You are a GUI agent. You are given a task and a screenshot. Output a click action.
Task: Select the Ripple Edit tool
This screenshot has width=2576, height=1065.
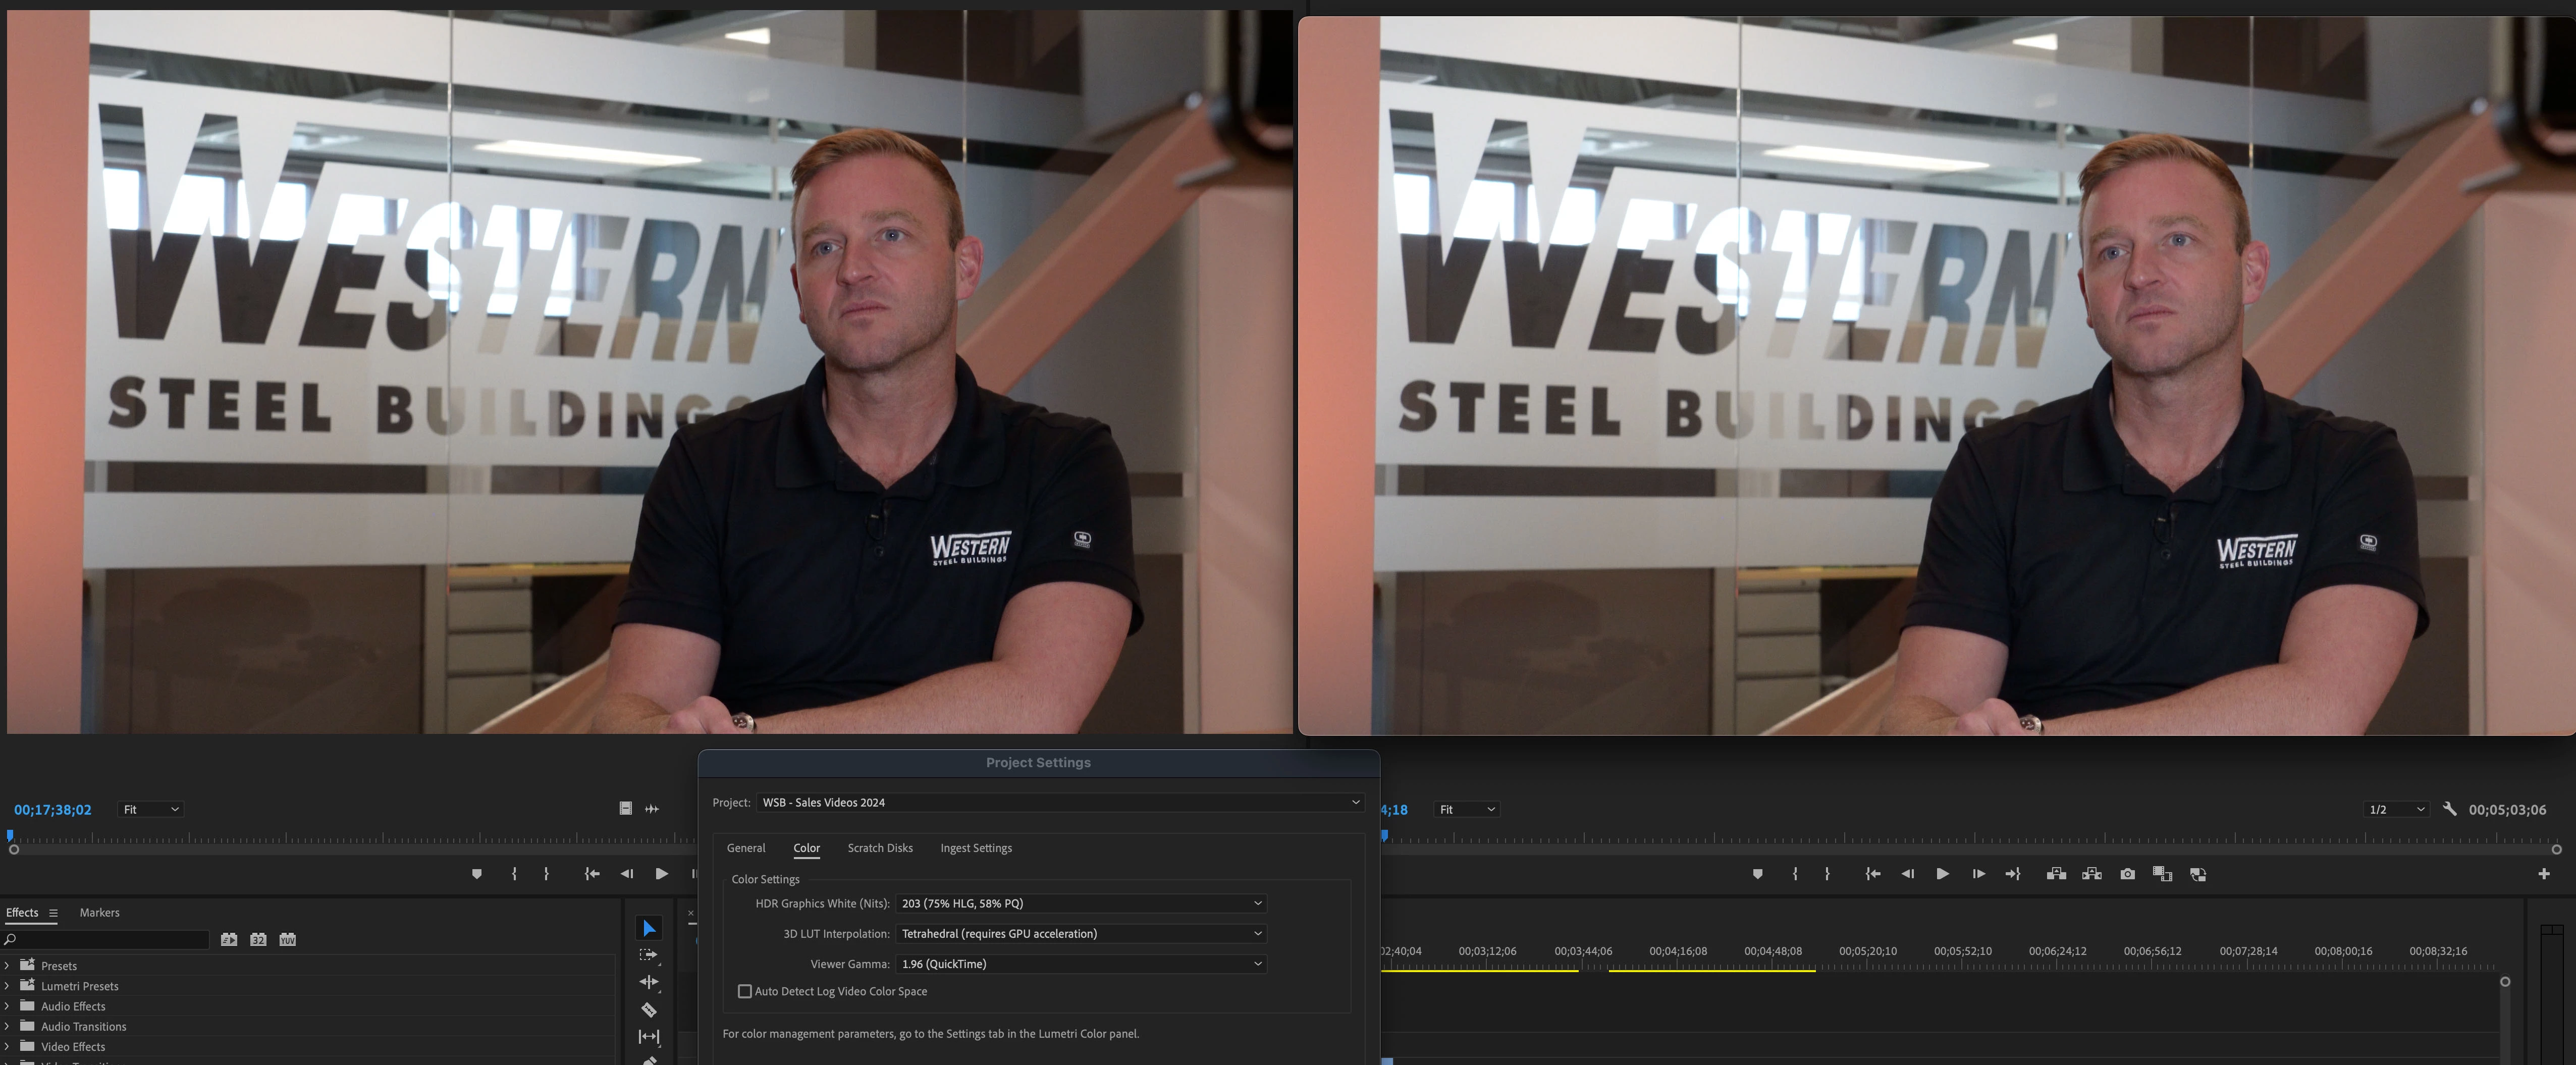coord(648,982)
